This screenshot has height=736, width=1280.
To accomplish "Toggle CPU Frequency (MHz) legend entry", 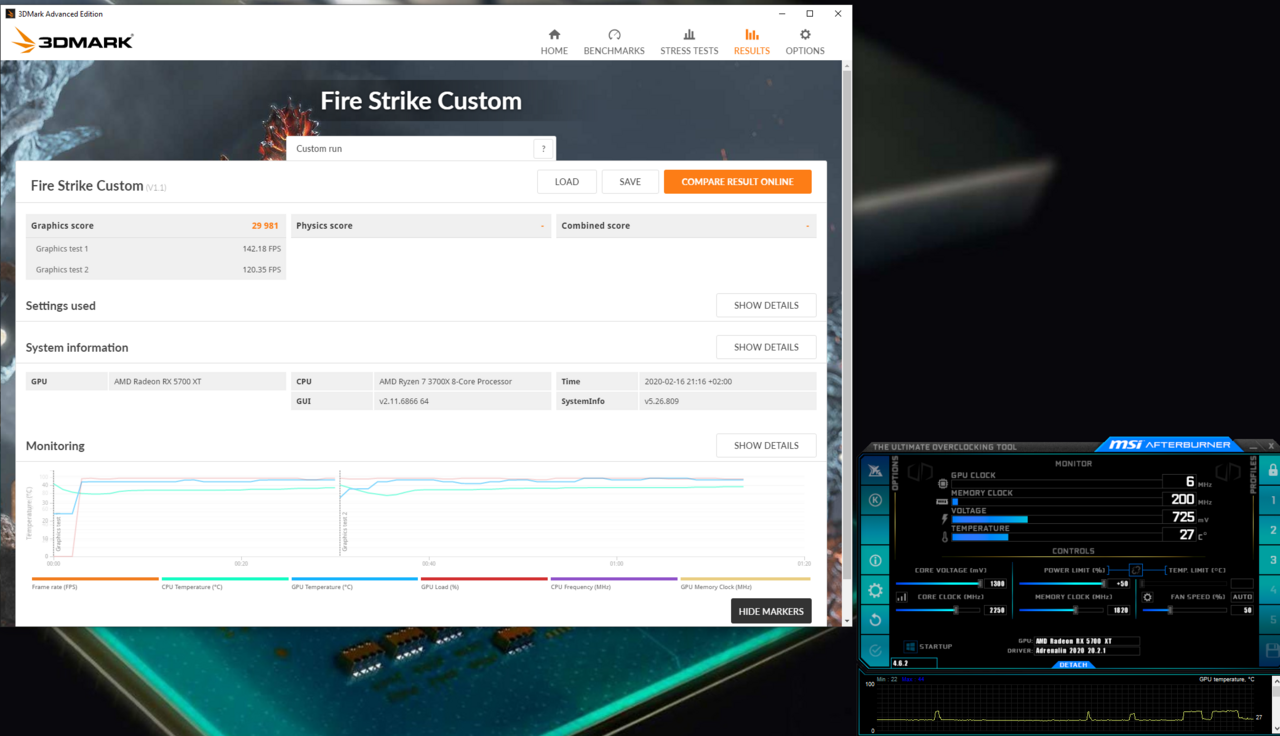I will pyautogui.click(x=614, y=583).
